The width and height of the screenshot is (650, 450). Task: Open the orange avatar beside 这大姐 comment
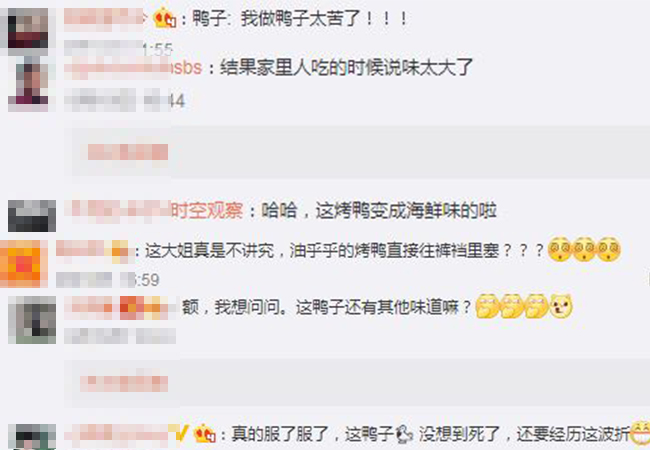click(x=21, y=264)
